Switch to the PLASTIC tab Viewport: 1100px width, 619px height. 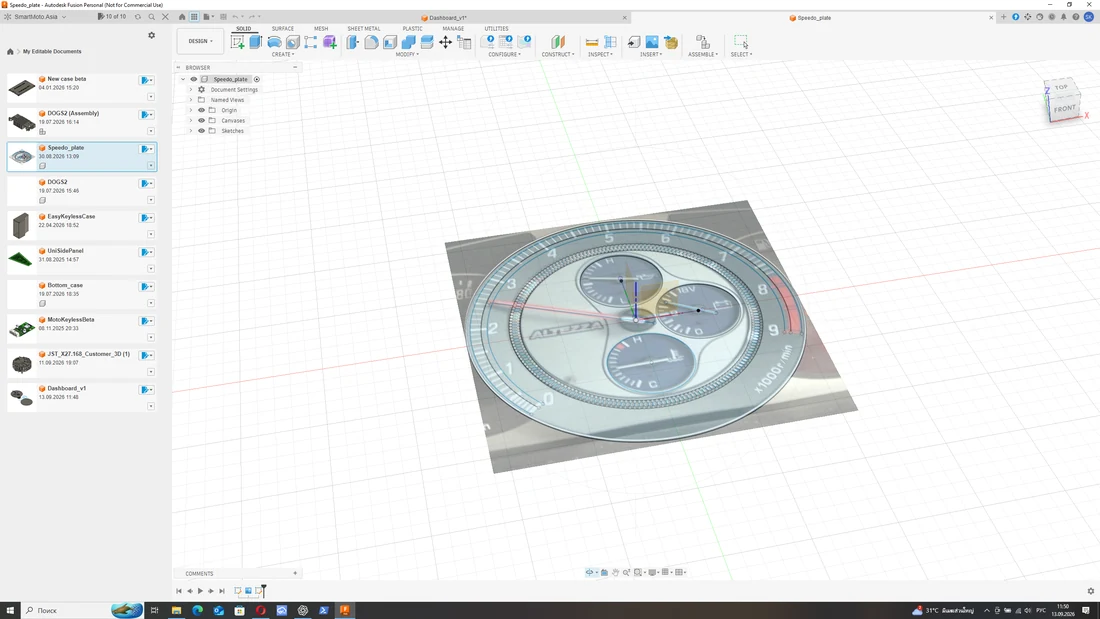(x=412, y=29)
